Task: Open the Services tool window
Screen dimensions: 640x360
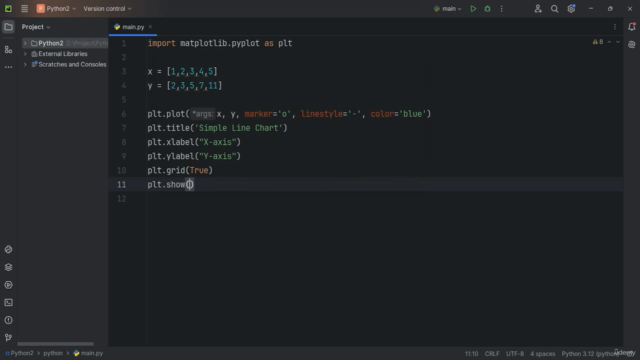Action: 8,285
